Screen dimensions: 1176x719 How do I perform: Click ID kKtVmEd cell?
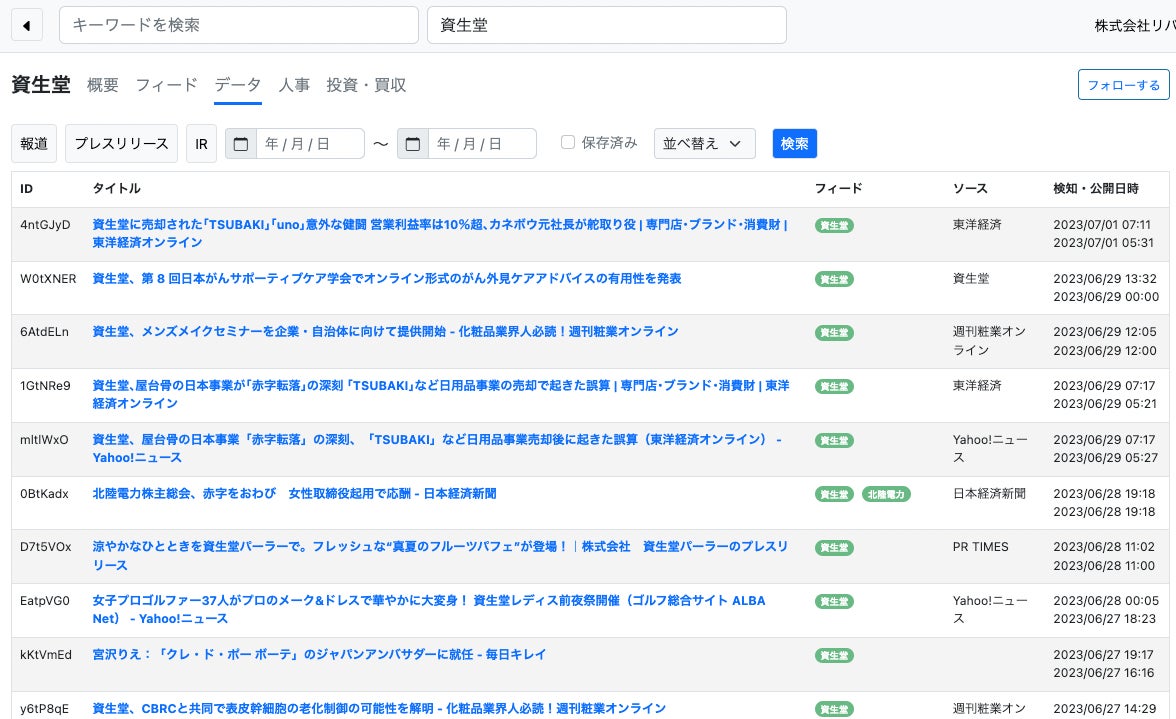[46, 655]
